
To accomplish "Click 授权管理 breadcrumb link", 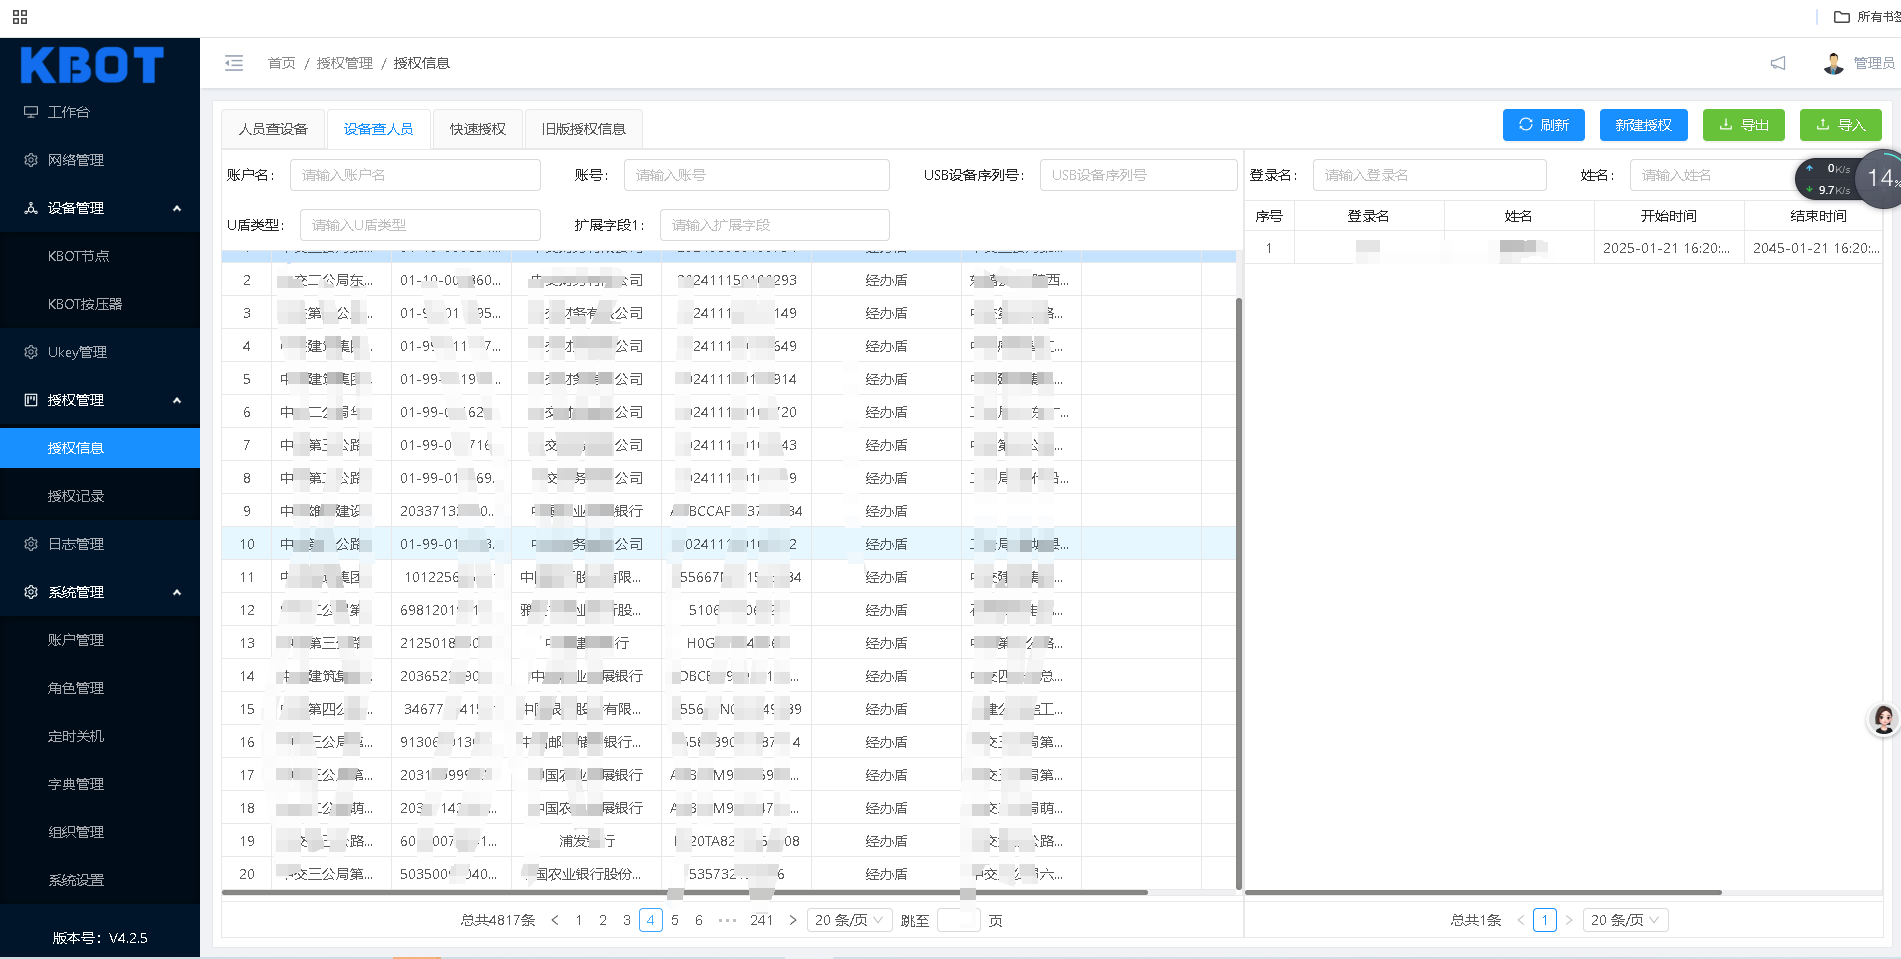I will pos(345,63).
